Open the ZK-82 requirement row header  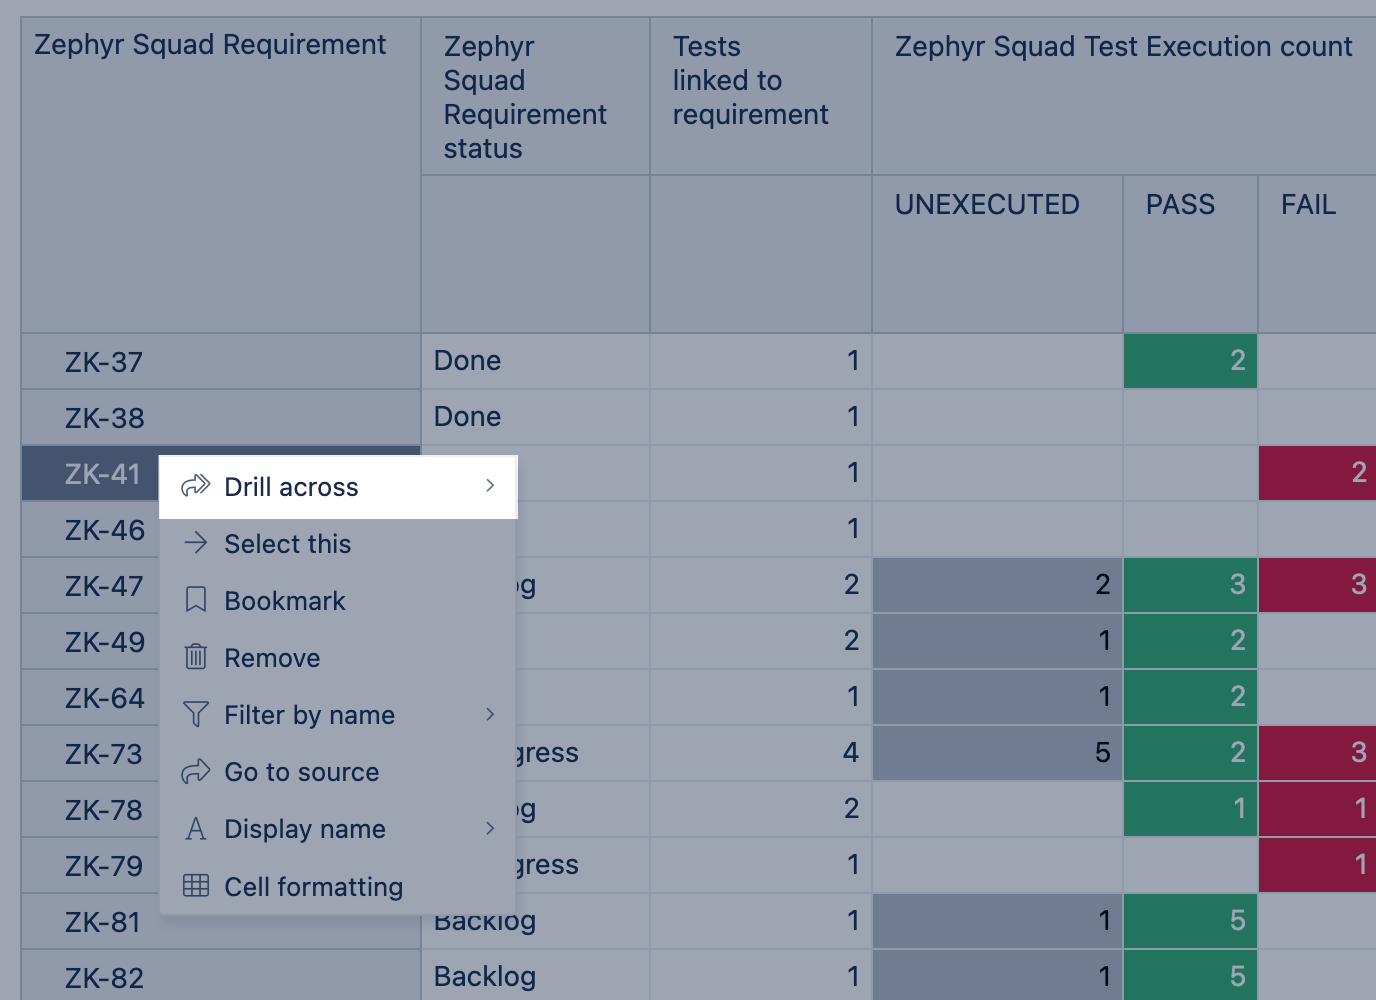click(104, 978)
